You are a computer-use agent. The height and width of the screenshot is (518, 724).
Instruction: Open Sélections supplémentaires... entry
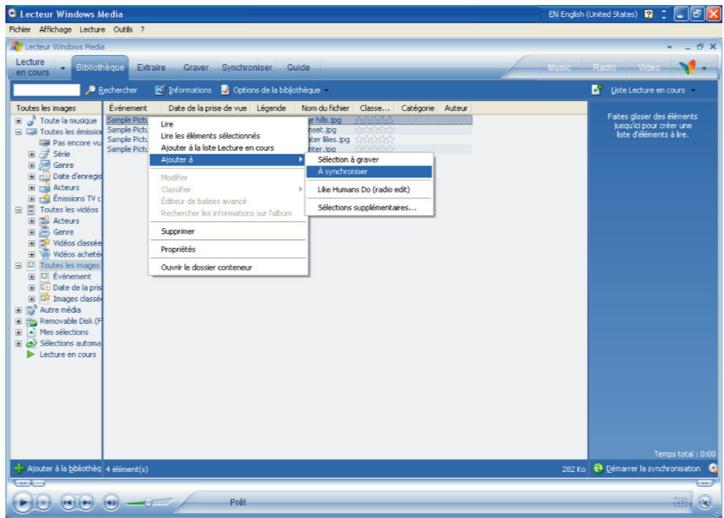coord(369,208)
